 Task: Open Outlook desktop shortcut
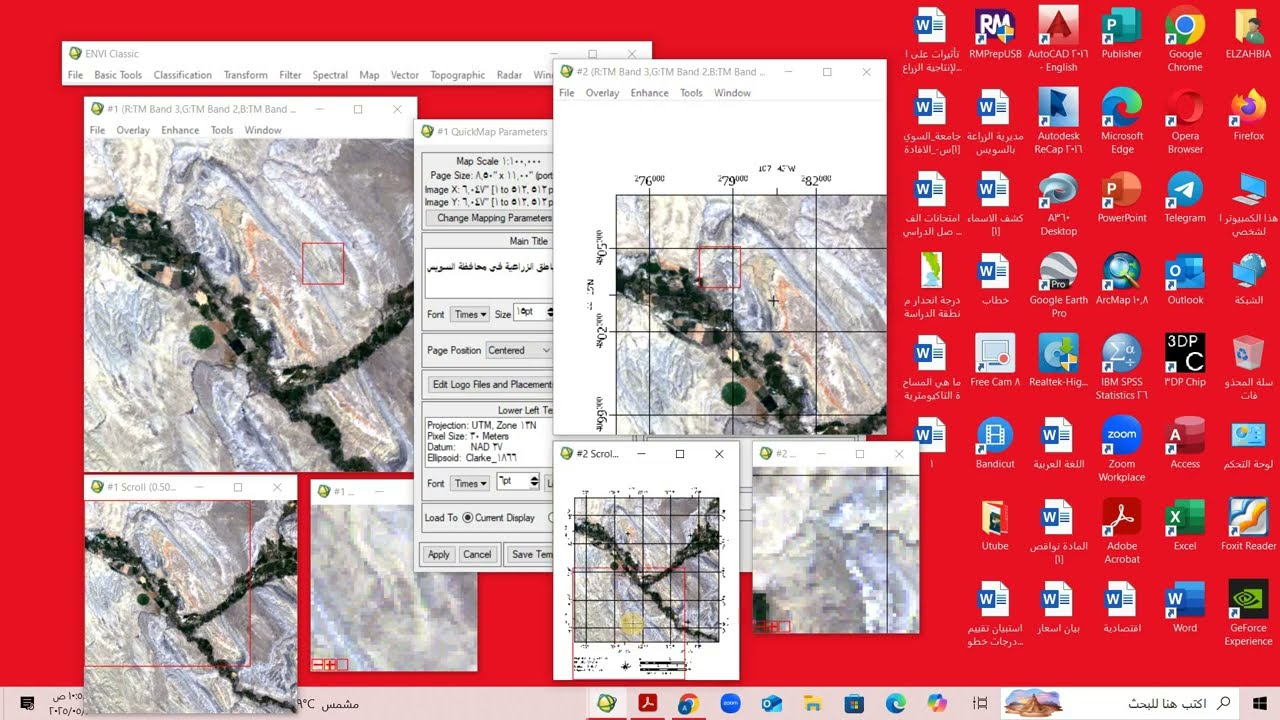[x=1185, y=280]
